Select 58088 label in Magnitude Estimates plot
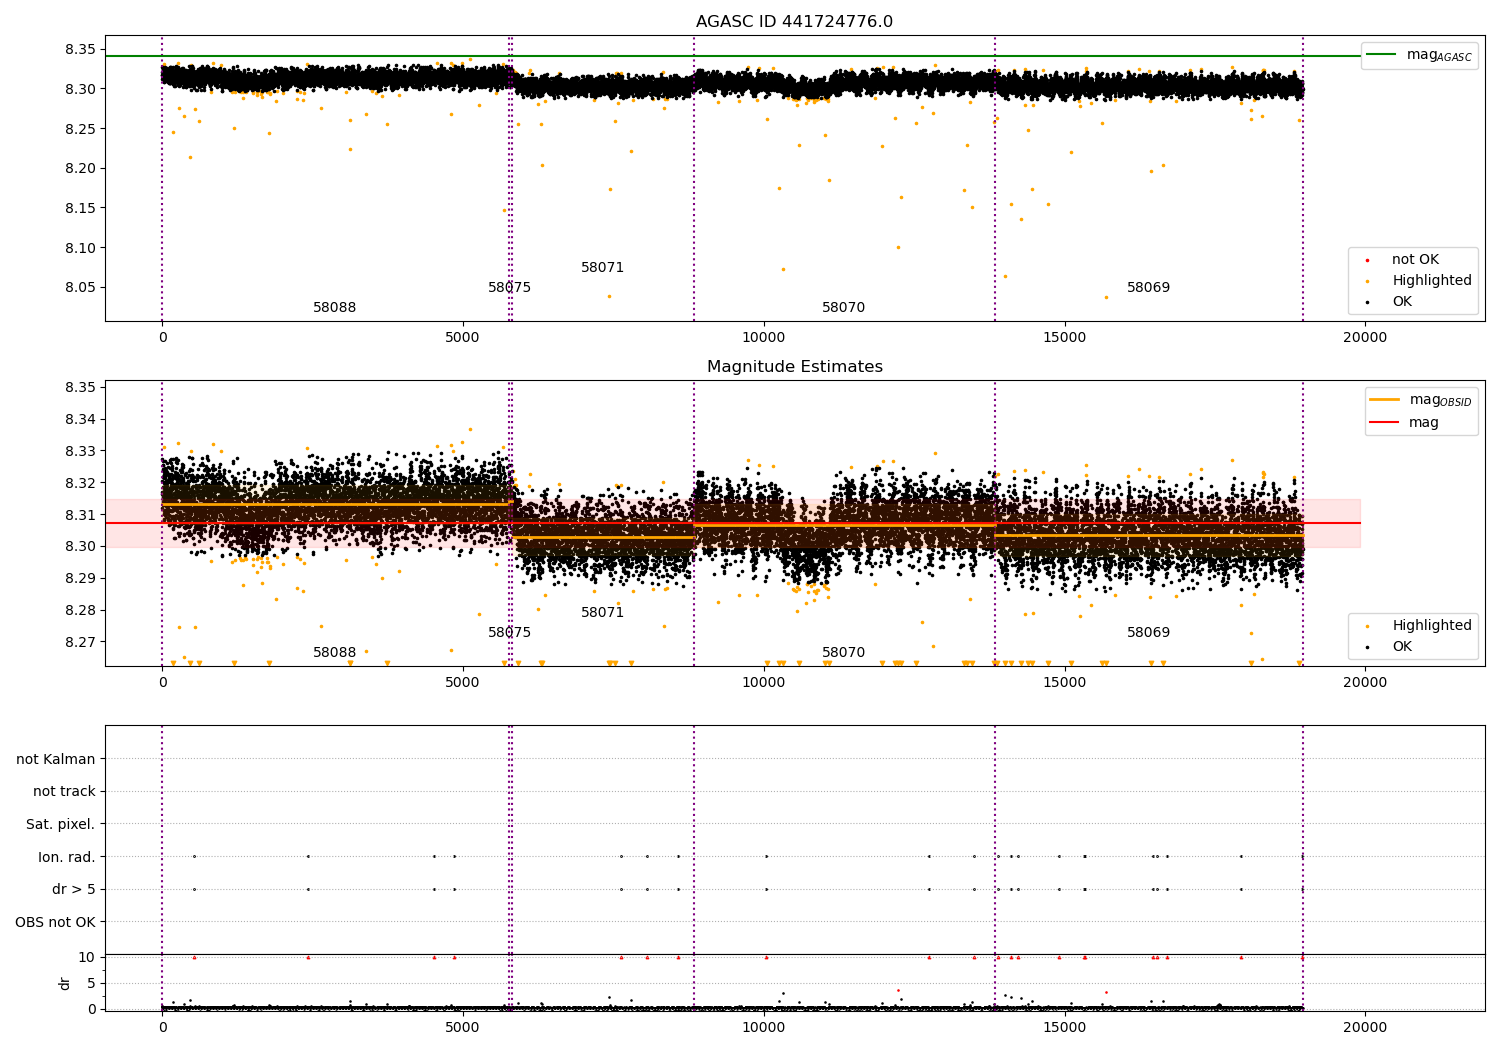Image resolution: width=1500 pixels, height=1050 pixels. coord(334,653)
